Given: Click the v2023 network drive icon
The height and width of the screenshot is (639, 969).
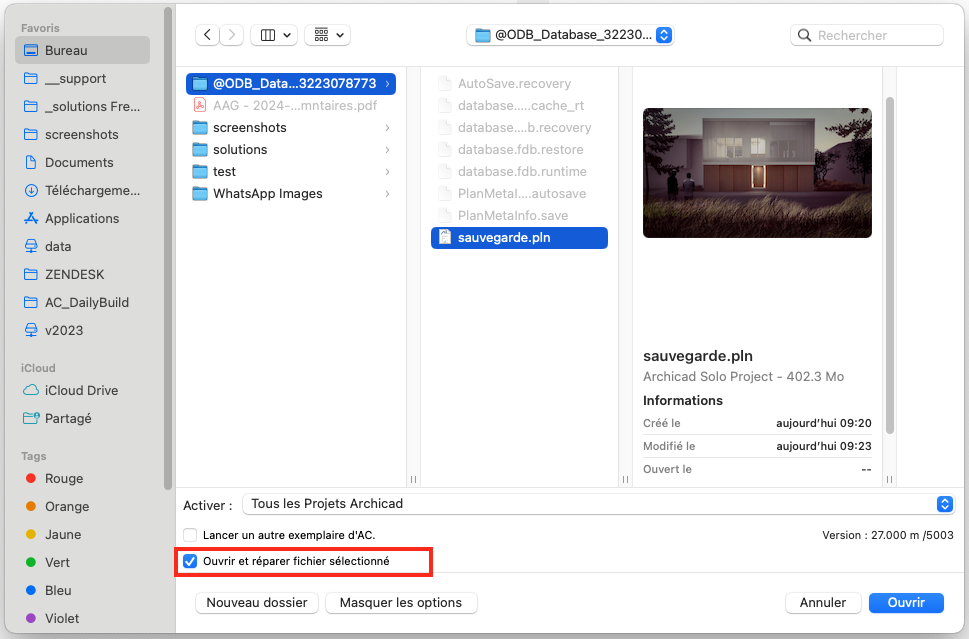Looking at the screenshot, I should coord(30,330).
